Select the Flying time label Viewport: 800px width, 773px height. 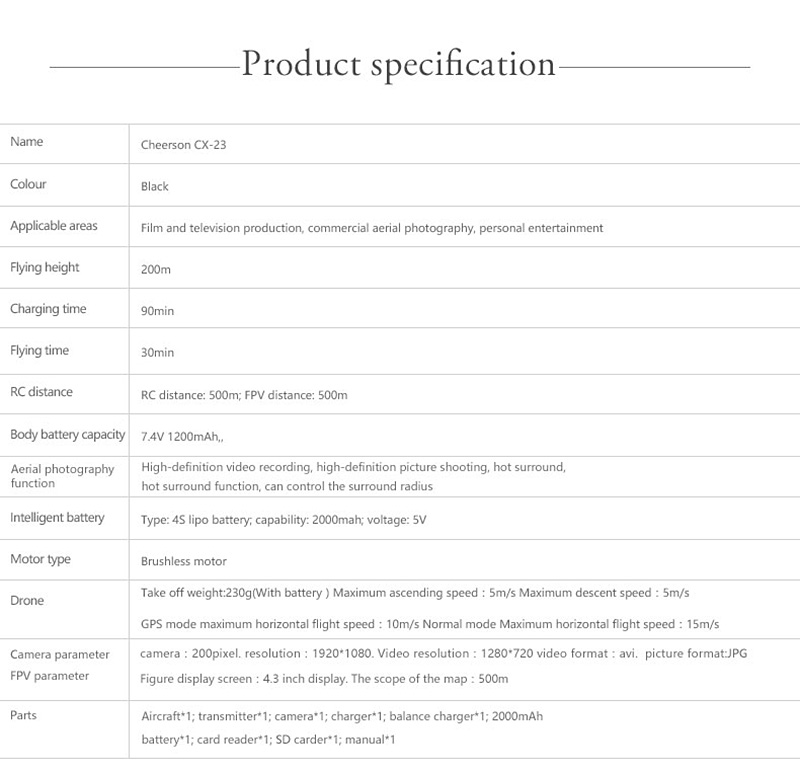[40, 351]
